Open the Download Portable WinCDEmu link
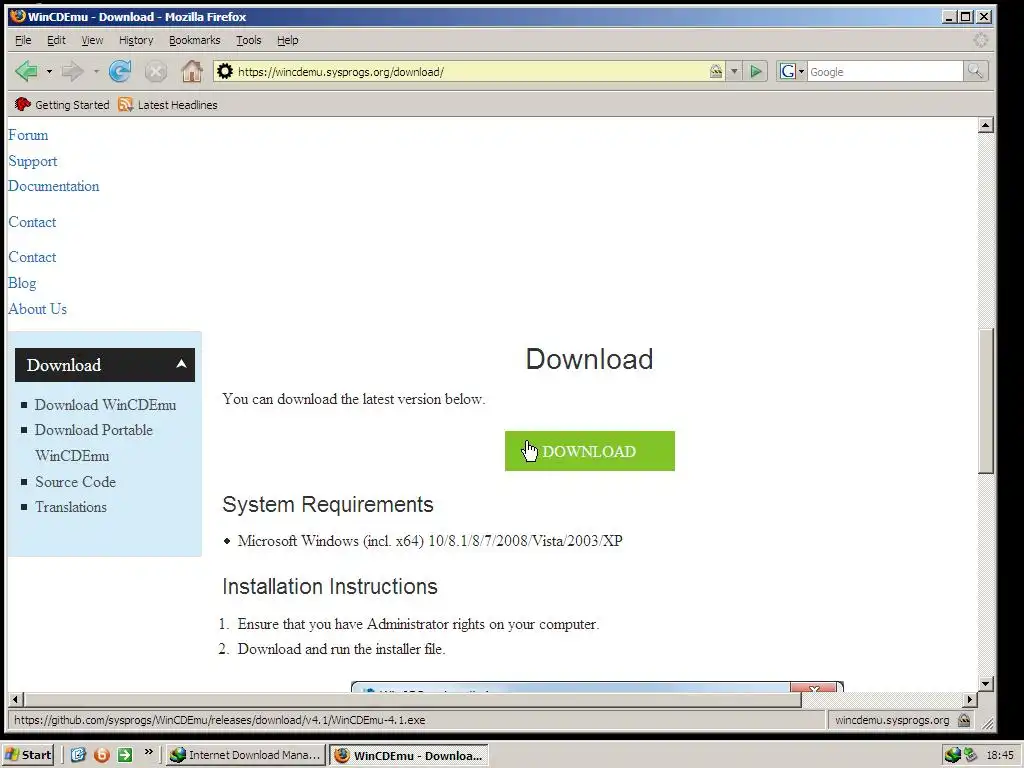This screenshot has height=768, width=1024. point(93,443)
